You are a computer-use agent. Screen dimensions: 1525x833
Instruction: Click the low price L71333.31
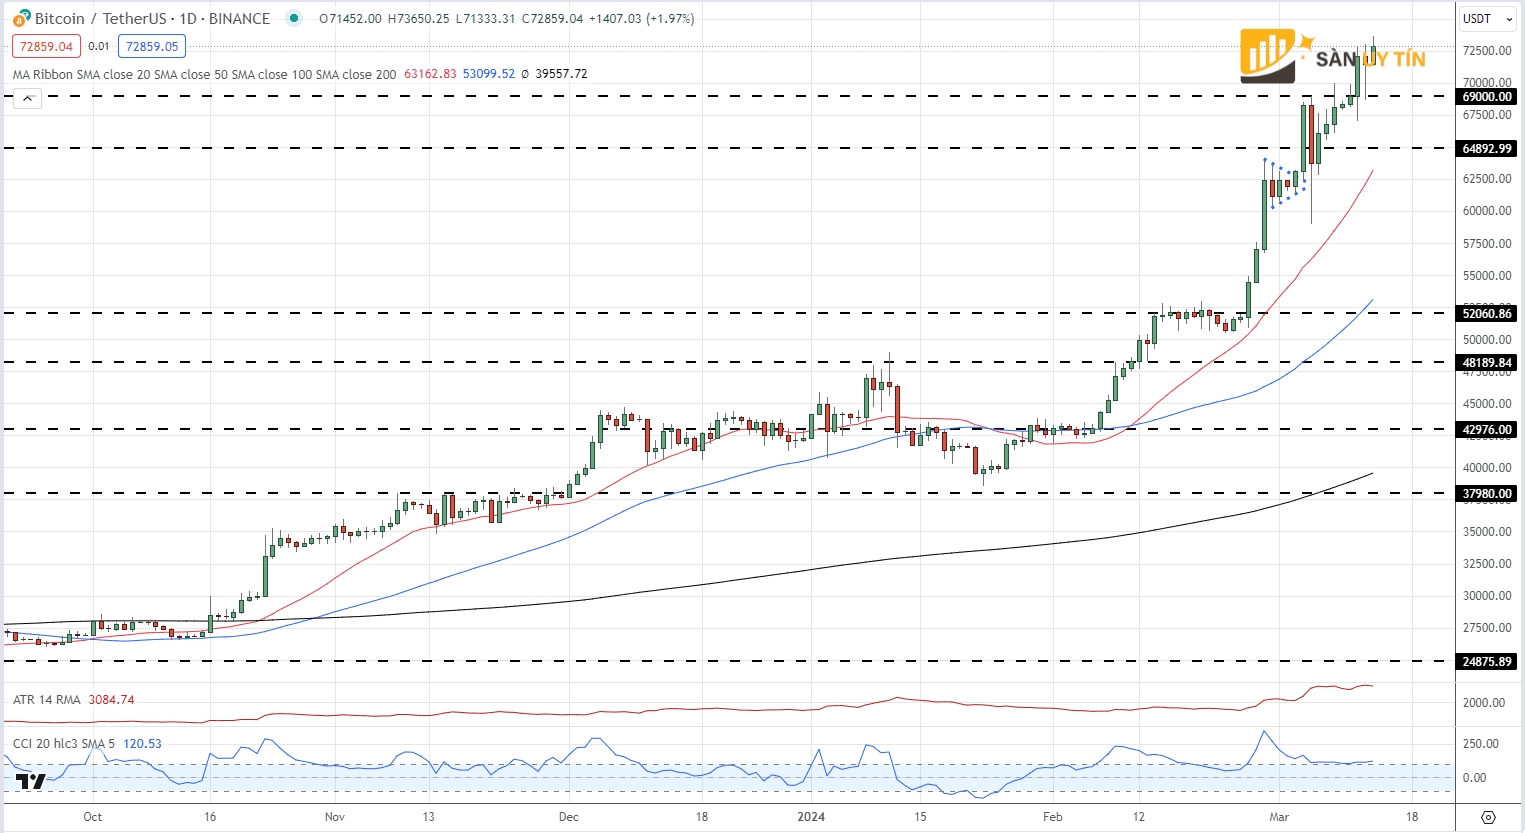(x=485, y=19)
